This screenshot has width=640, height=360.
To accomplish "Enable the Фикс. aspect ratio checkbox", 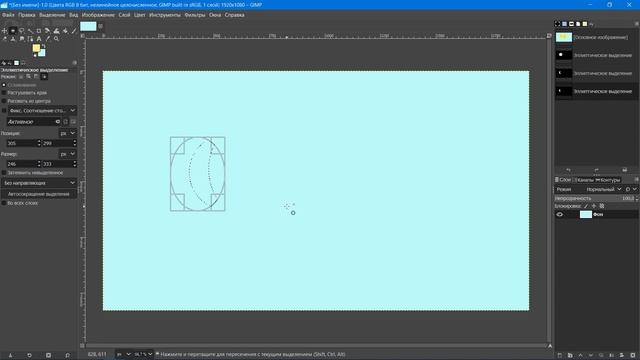I will point(4,111).
